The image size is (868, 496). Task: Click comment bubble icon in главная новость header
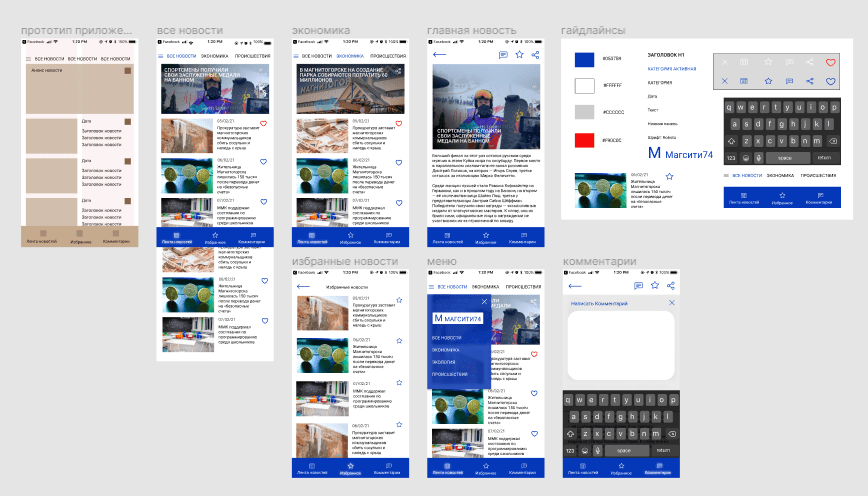502,55
